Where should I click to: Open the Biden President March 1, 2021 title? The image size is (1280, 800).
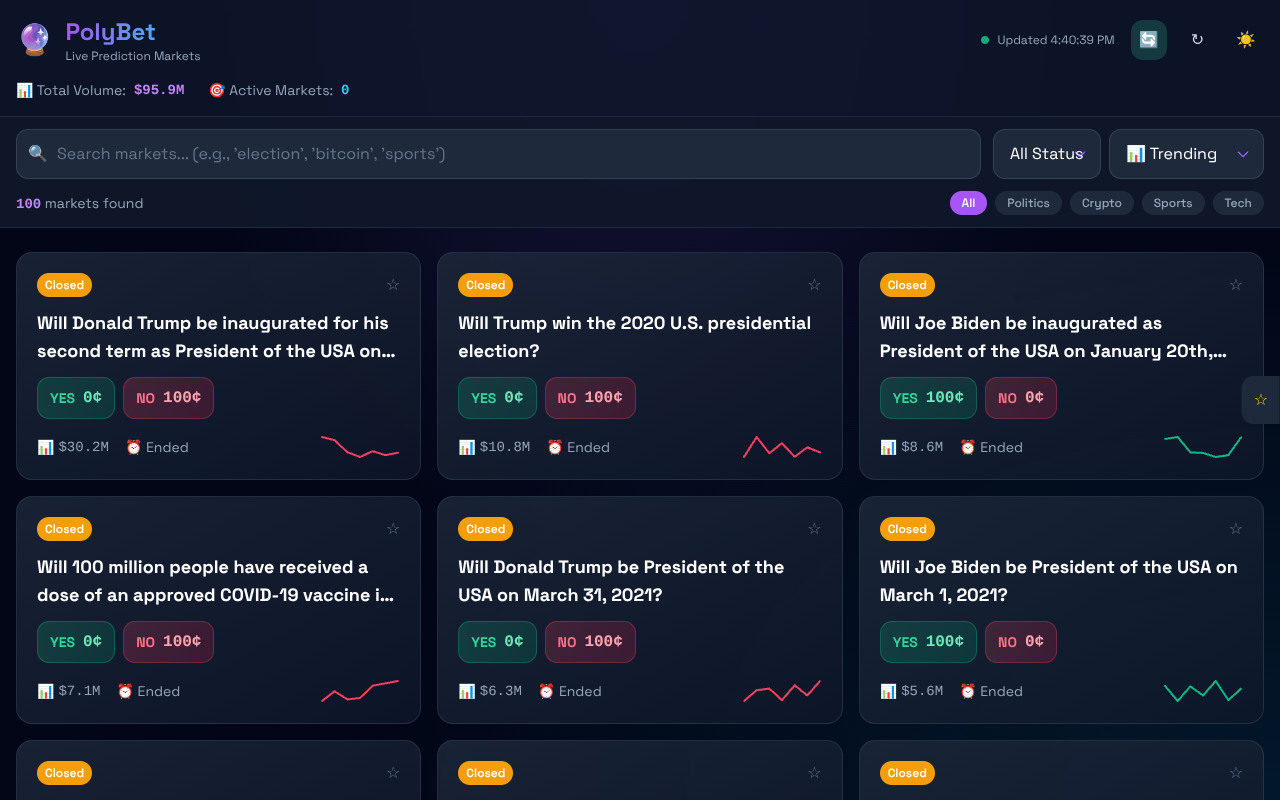(x=1059, y=581)
